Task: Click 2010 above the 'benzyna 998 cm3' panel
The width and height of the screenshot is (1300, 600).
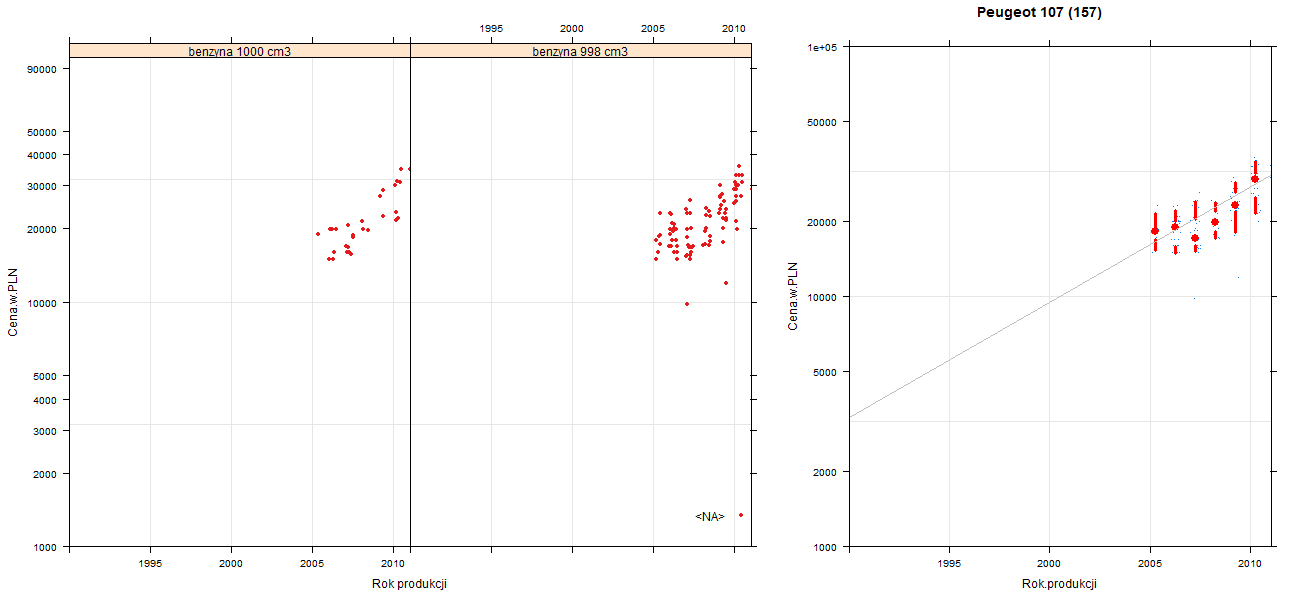Action: 735,29
